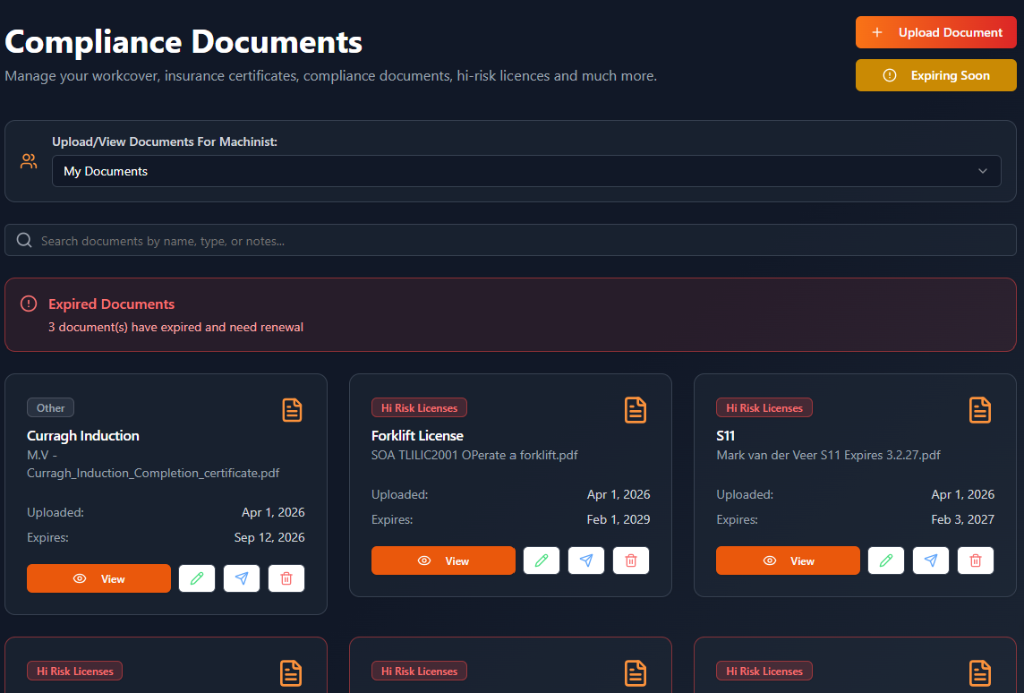Image resolution: width=1024 pixels, height=693 pixels.
Task: Click the 3 documents have expired message
Action: [176, 327]
